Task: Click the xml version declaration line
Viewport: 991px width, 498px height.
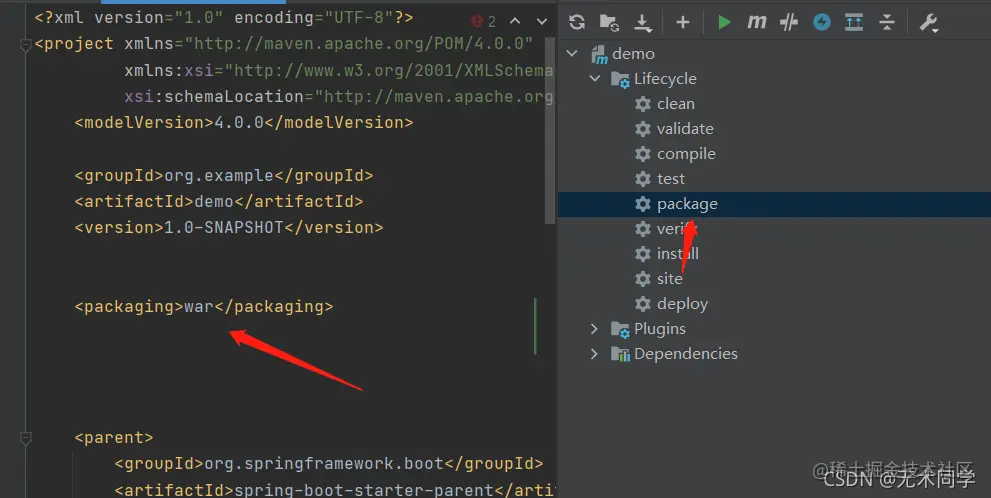Action: 224,18
